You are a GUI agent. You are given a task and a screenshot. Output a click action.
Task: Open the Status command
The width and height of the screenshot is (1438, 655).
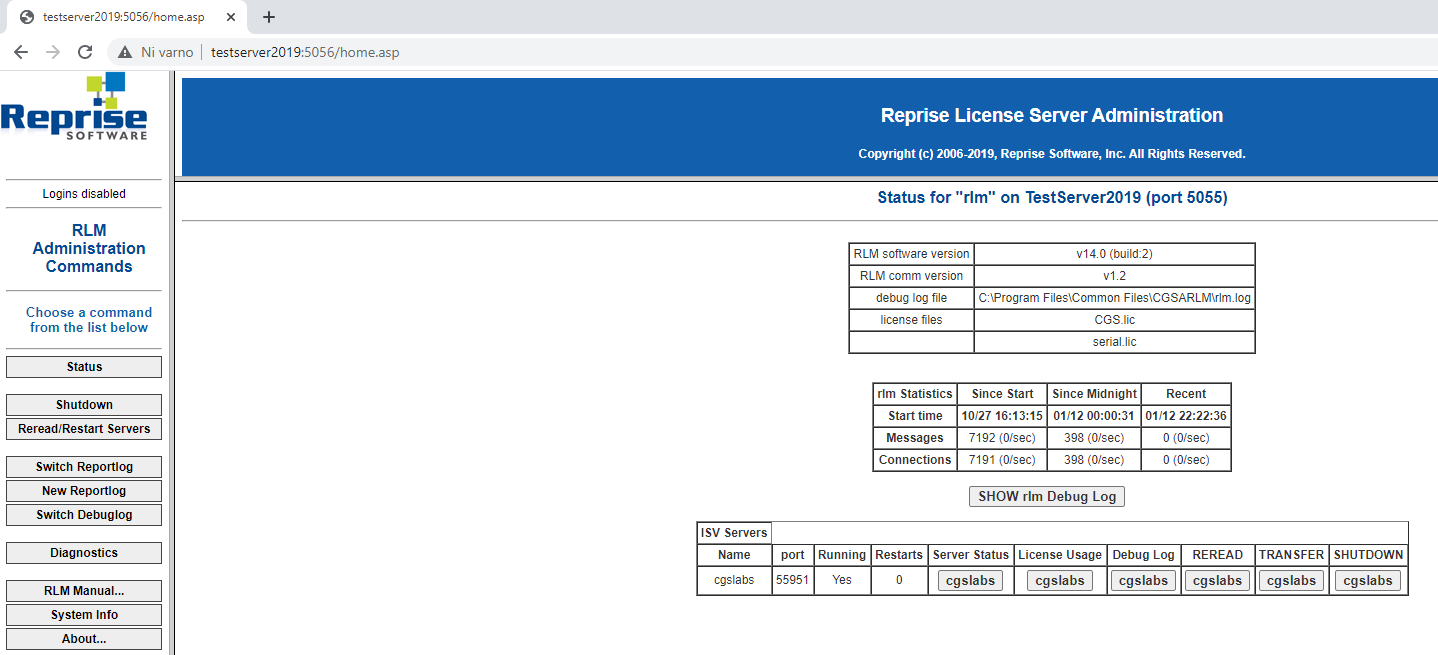84,367
